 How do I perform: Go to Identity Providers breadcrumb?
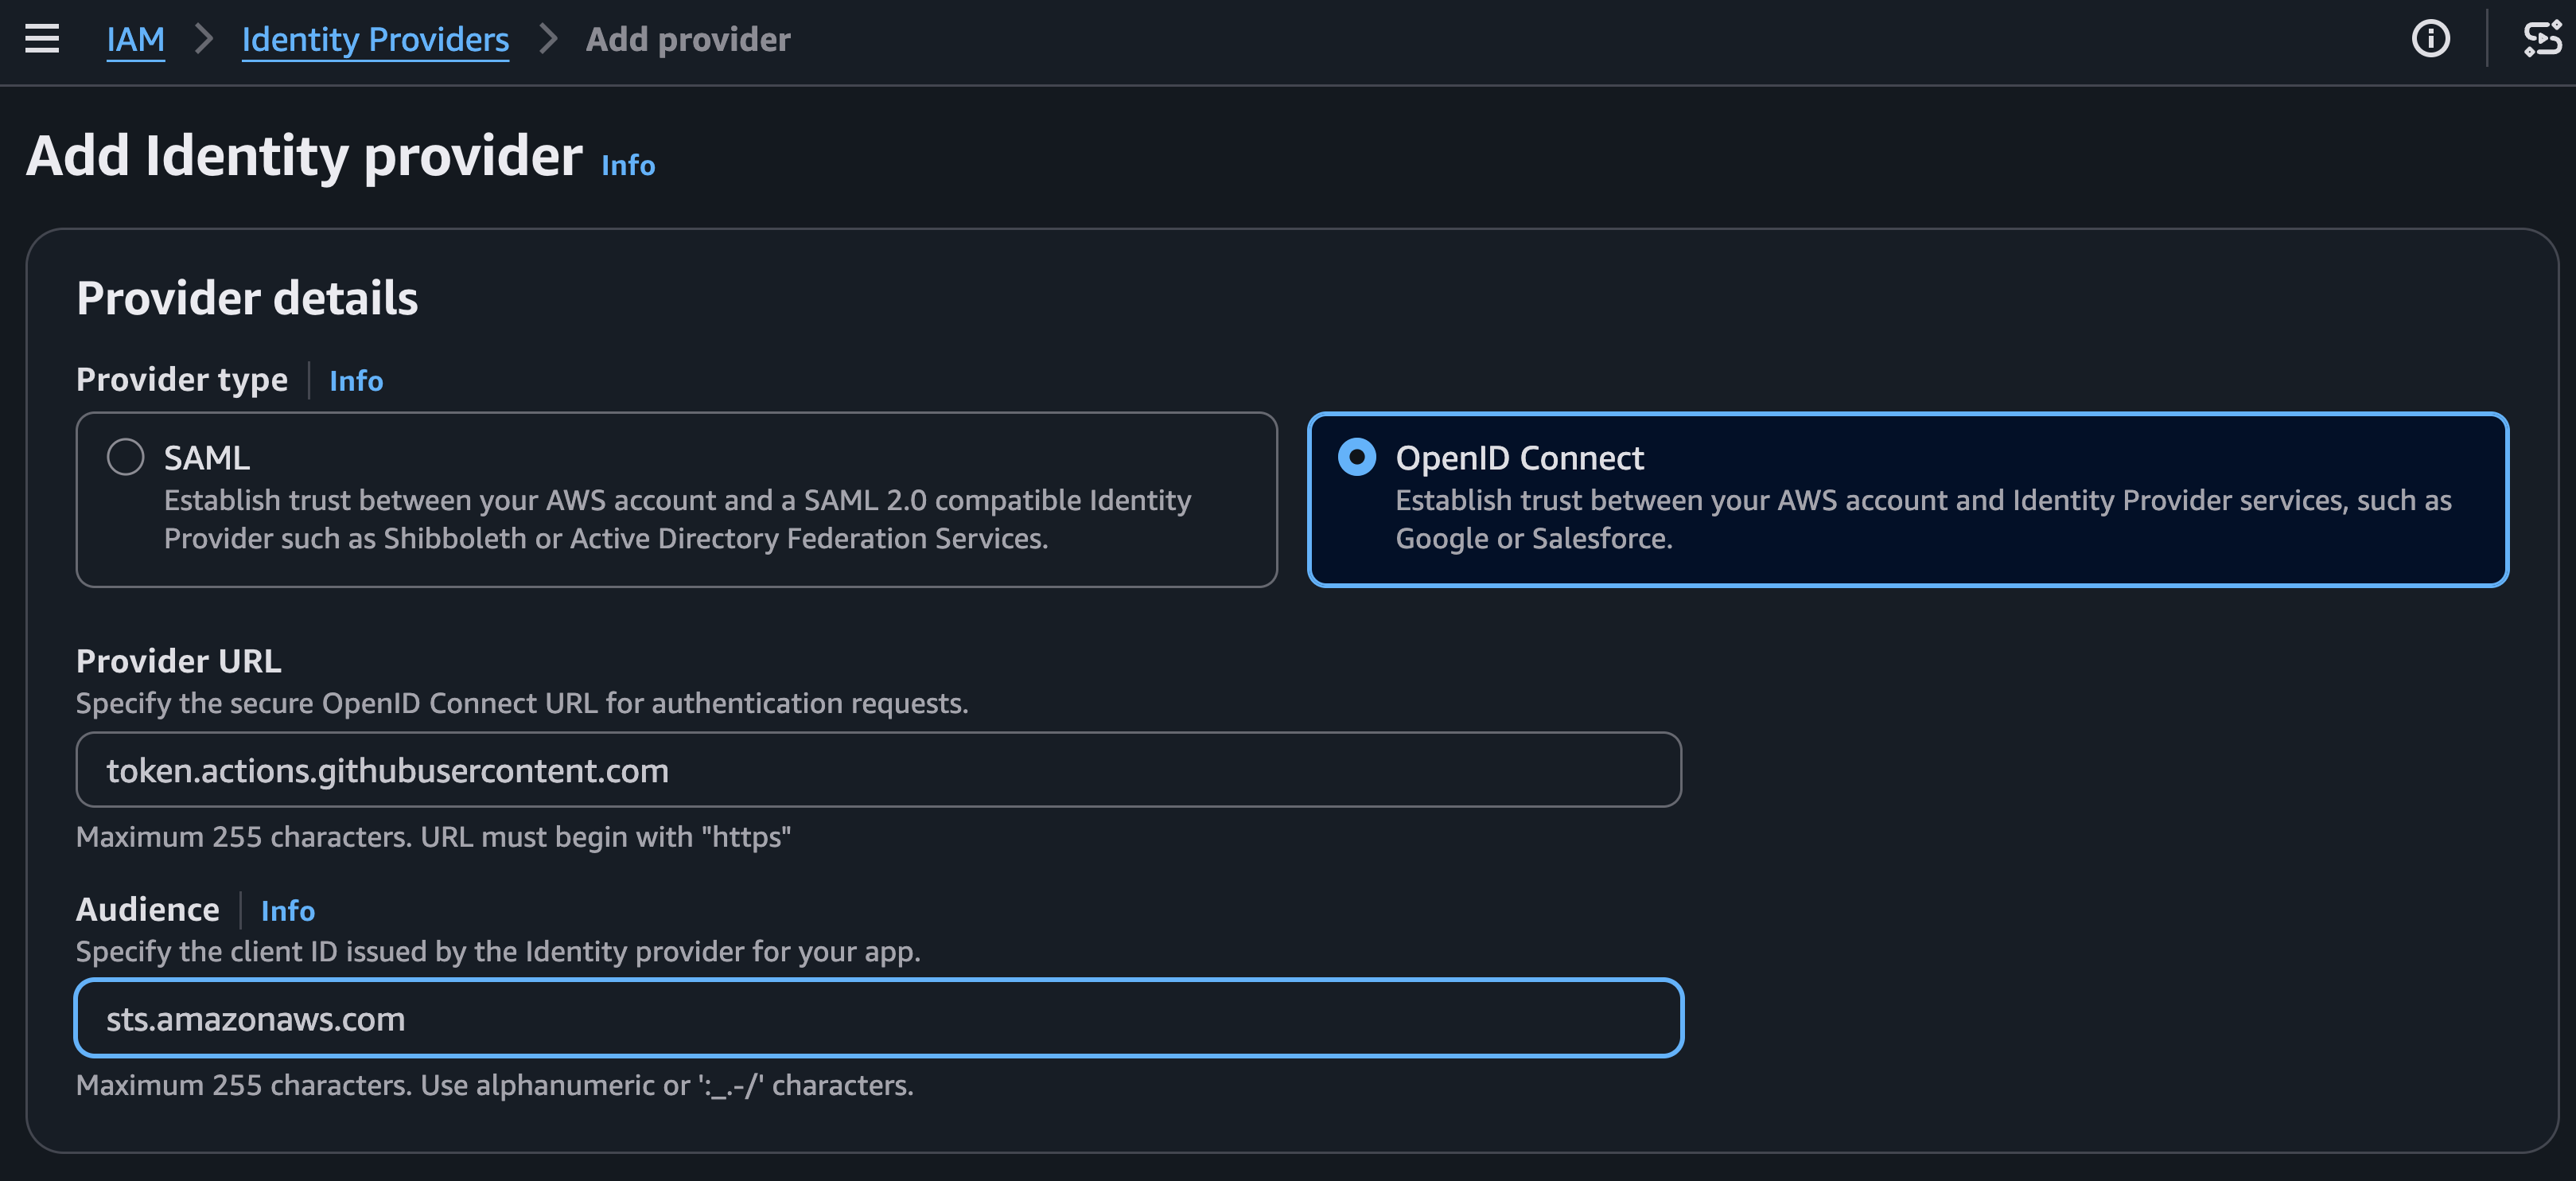(x=375, y=39)
